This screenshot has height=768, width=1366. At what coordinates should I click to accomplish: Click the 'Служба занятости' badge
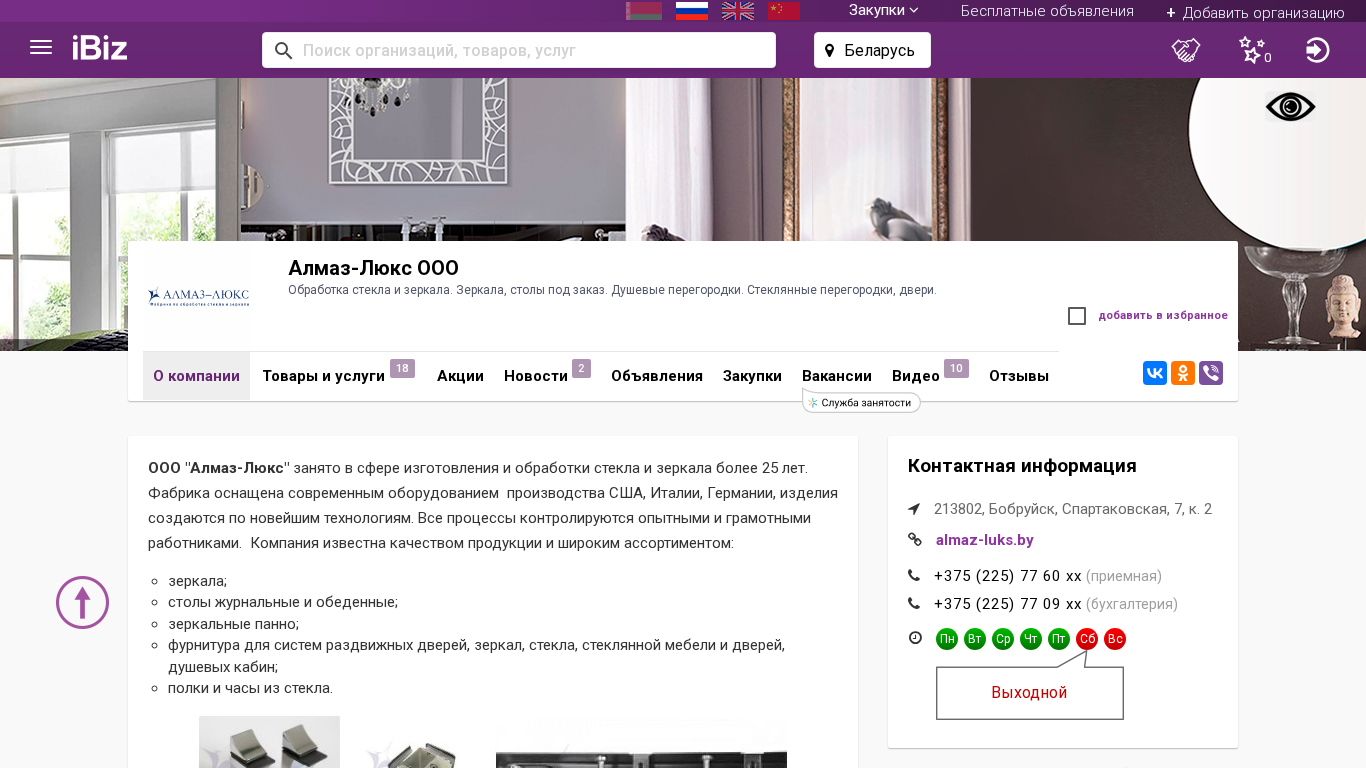[861, 402]
